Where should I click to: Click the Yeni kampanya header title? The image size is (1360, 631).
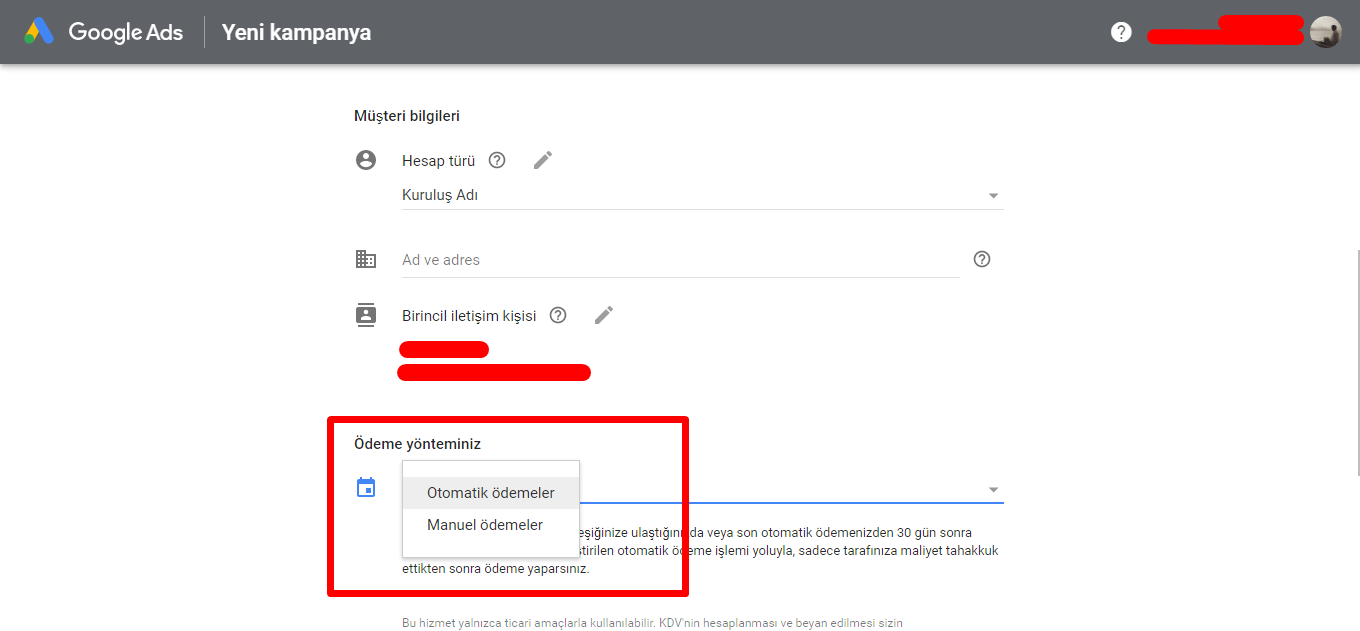pos(296,32)
